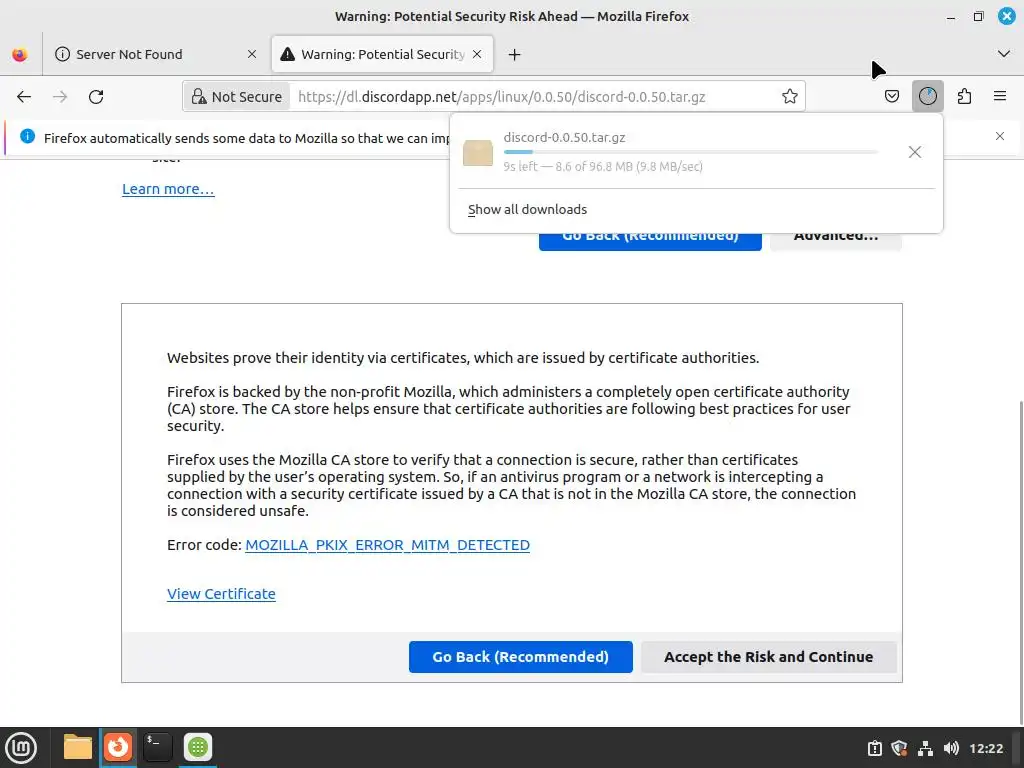
Task: Close the Warning: Potential Security tab
Action: pyautogui.click(x=477, y=54)
